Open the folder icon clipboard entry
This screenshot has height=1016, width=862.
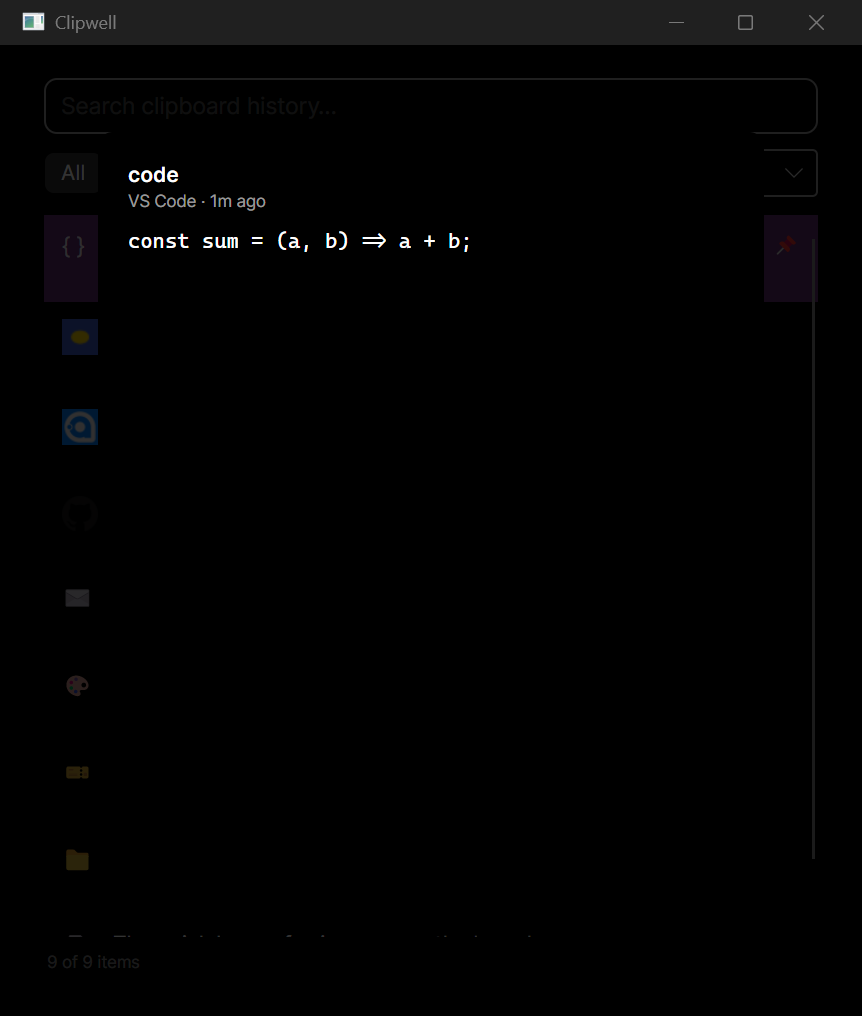pos(77,860)
